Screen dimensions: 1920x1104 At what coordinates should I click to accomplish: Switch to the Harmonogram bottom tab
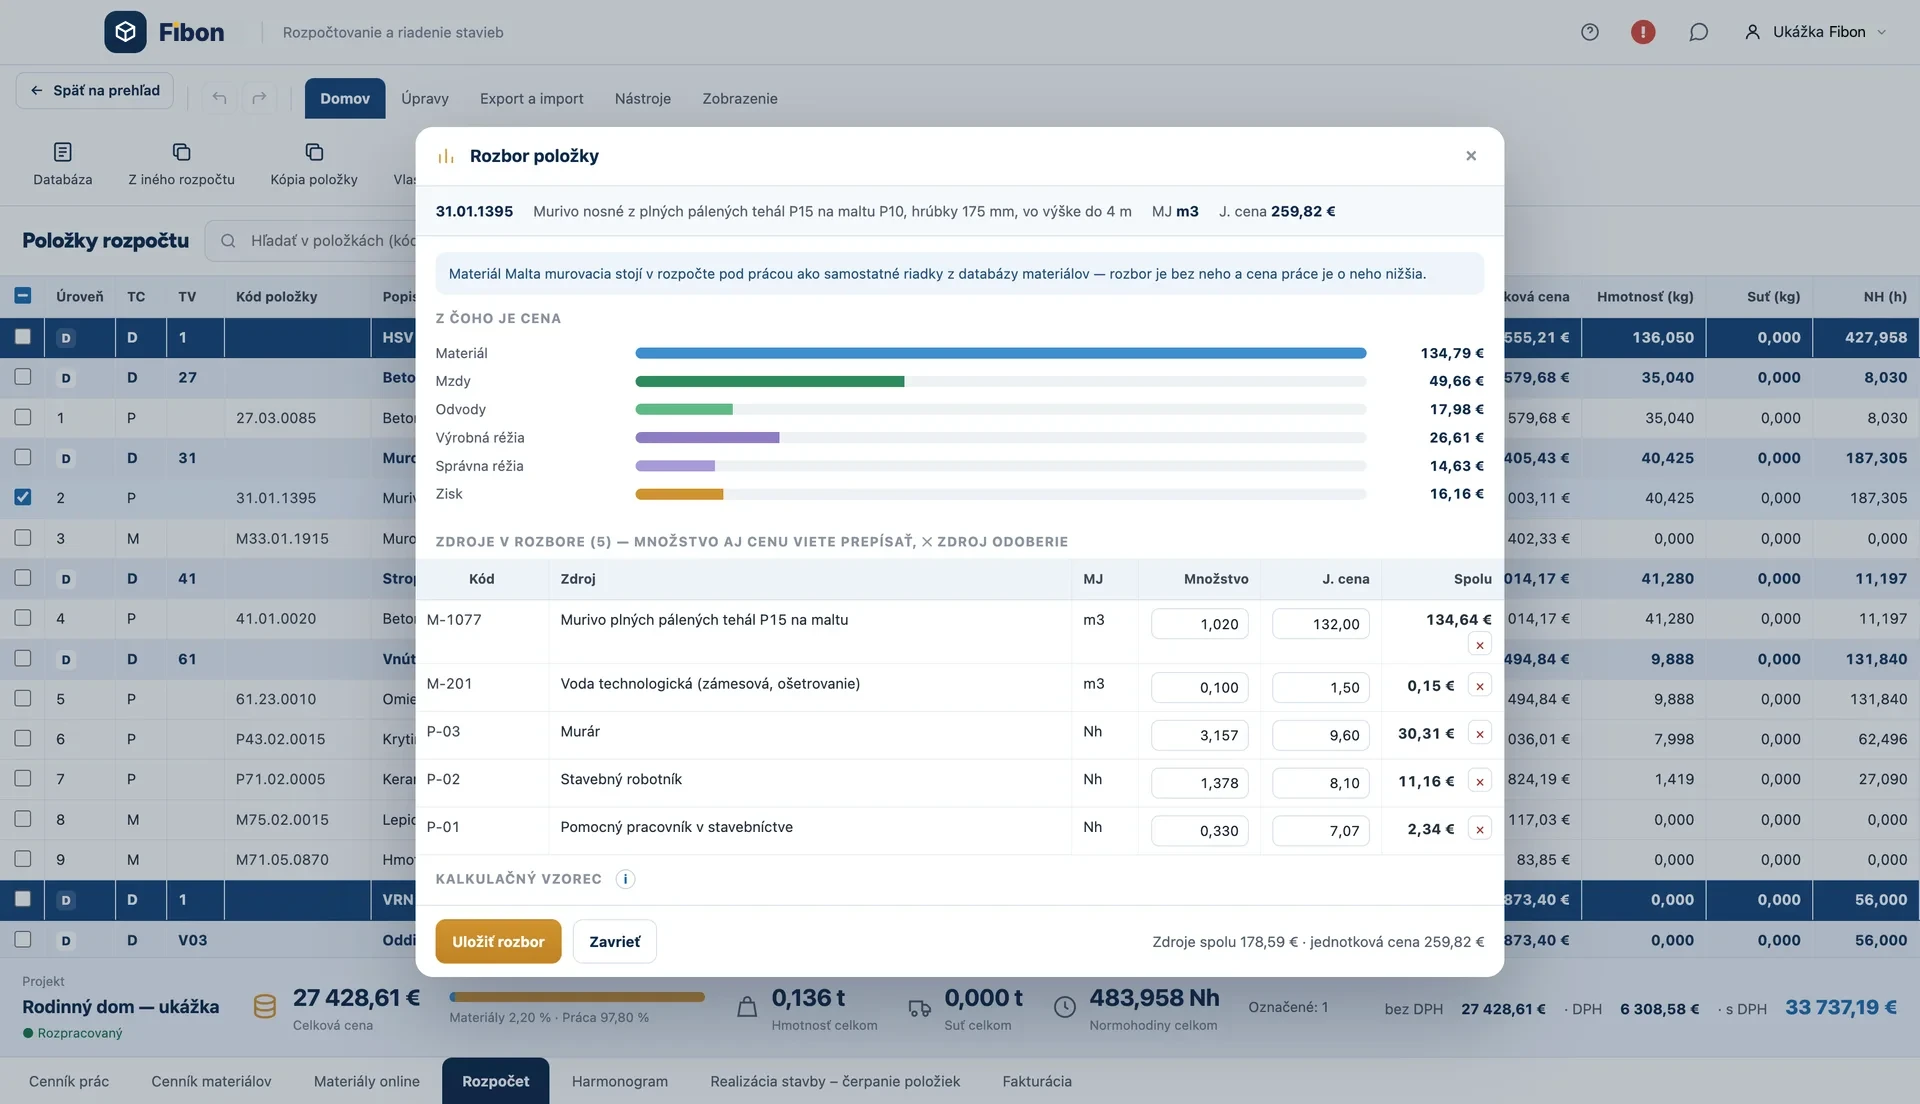point(619,1081)
